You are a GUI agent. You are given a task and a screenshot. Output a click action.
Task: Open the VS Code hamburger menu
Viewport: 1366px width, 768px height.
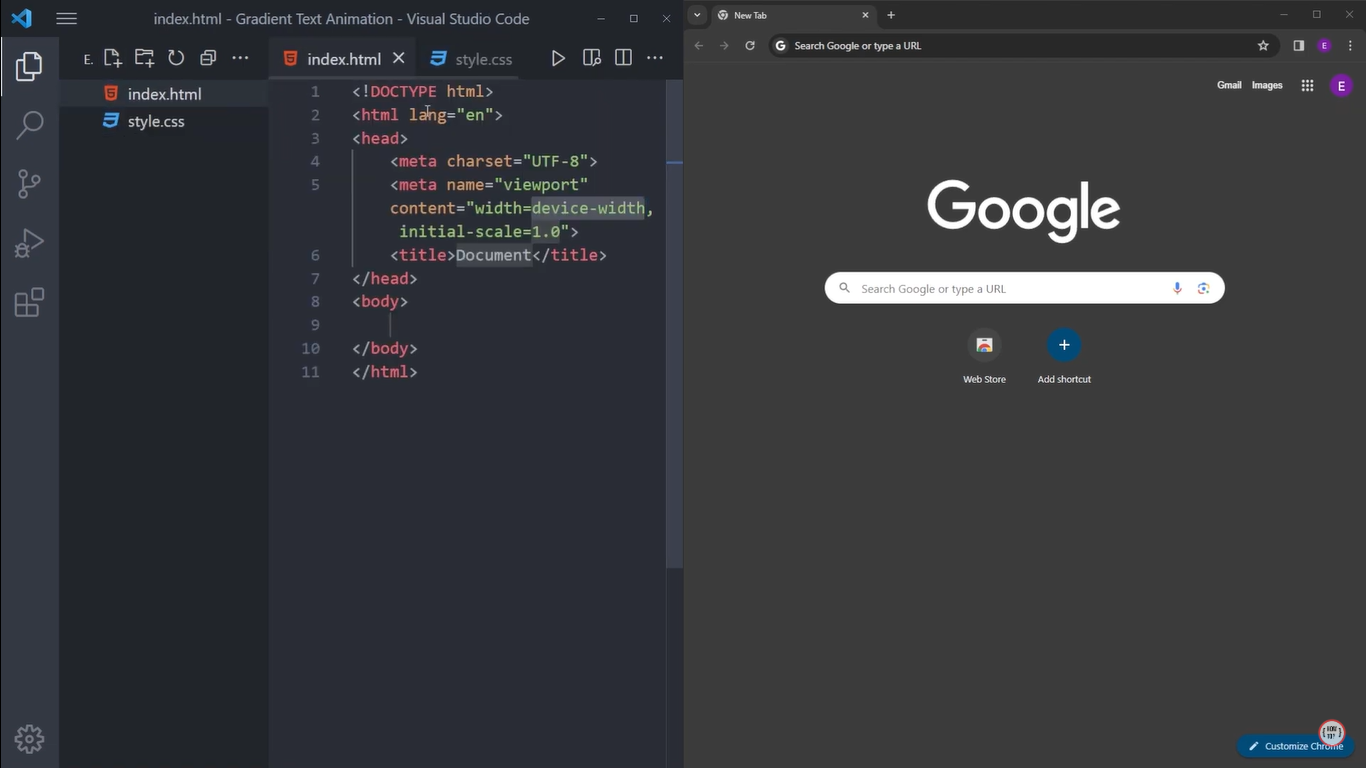[x=66, y=18]
